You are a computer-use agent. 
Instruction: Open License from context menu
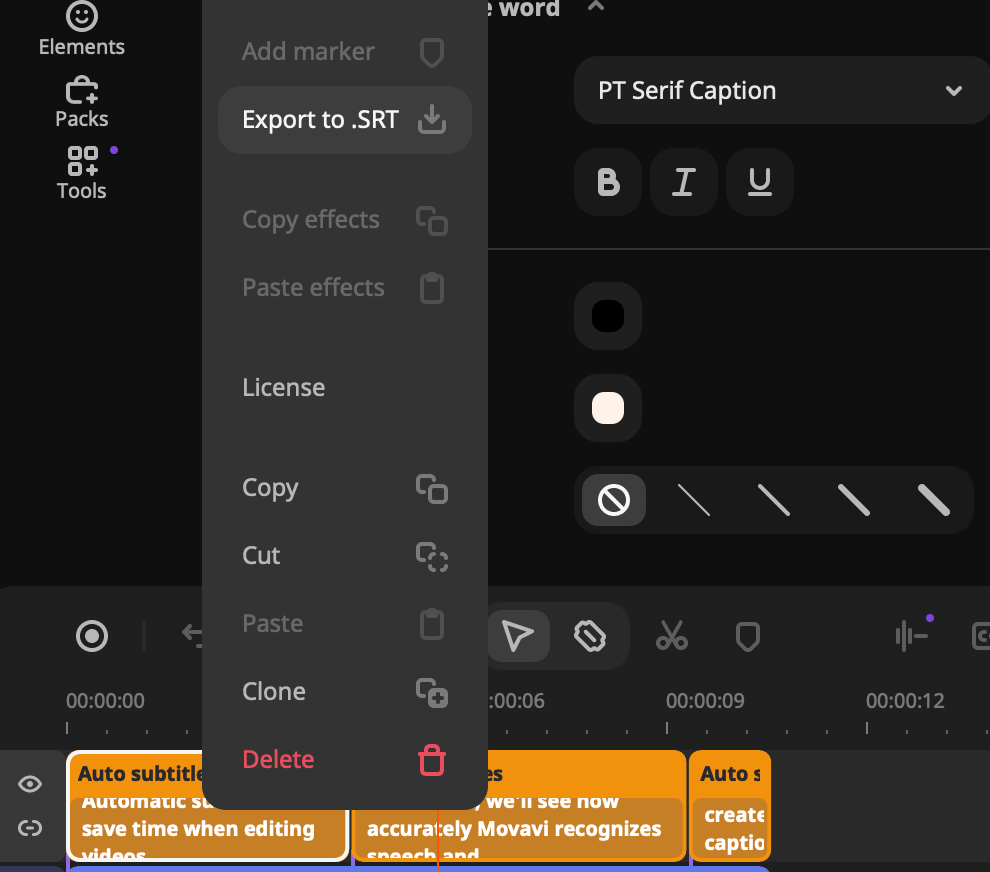(345, 388)
